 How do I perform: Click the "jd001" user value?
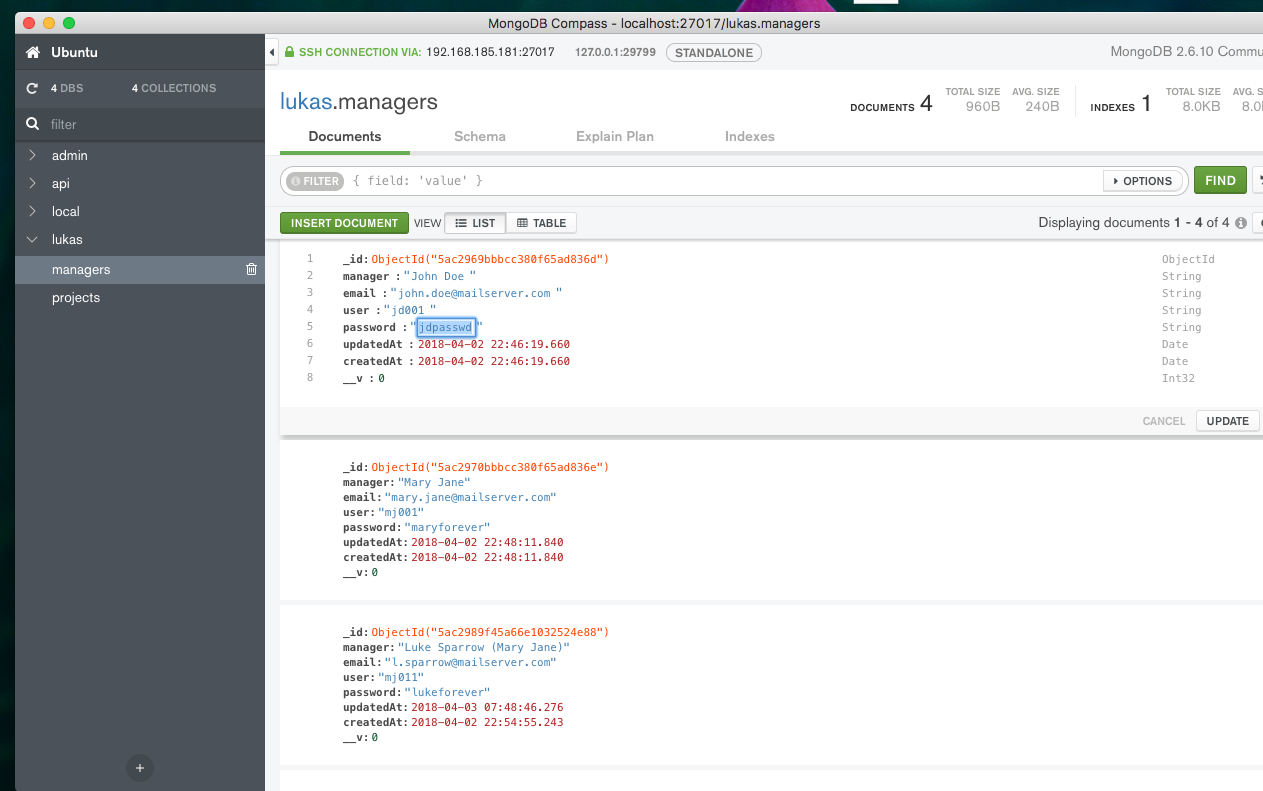410,310
